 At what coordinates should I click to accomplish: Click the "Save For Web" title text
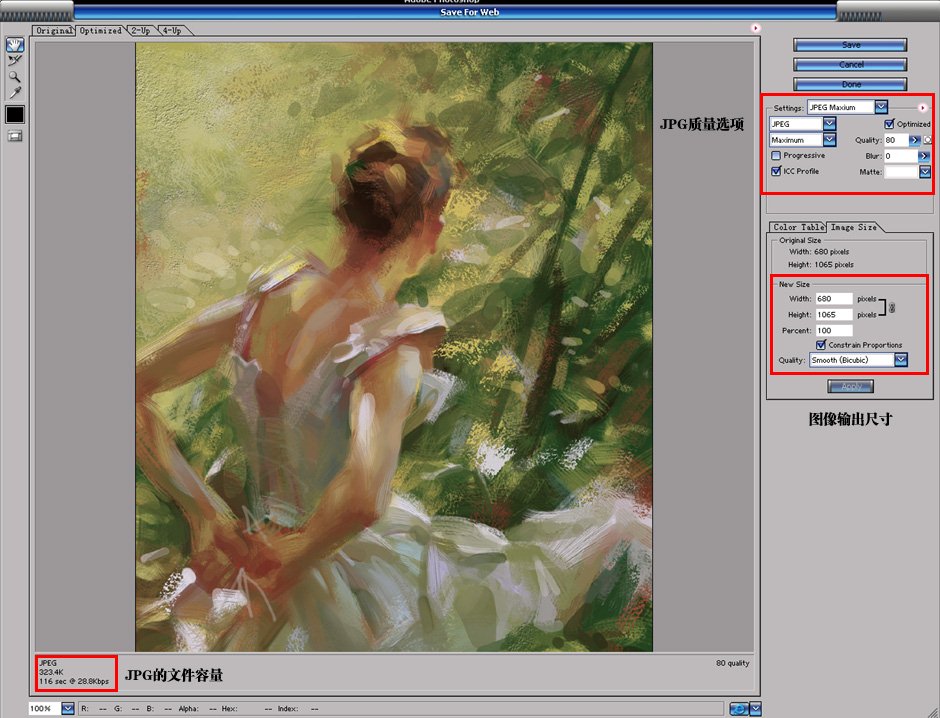tap(469, 12)
